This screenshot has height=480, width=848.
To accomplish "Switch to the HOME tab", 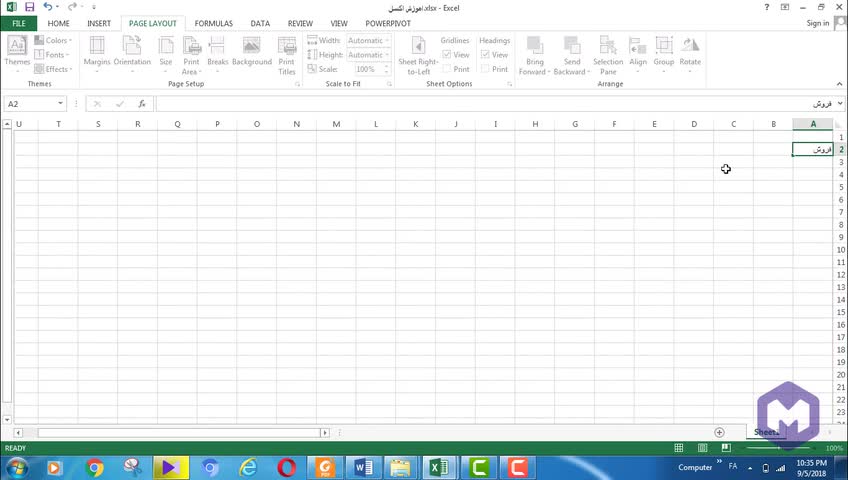I will [58, 23].
